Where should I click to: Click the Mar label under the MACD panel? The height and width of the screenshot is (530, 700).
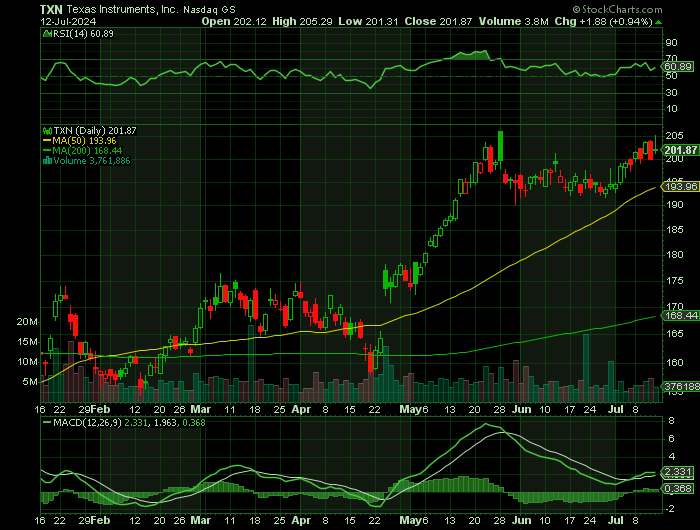[x=200, y=521]
